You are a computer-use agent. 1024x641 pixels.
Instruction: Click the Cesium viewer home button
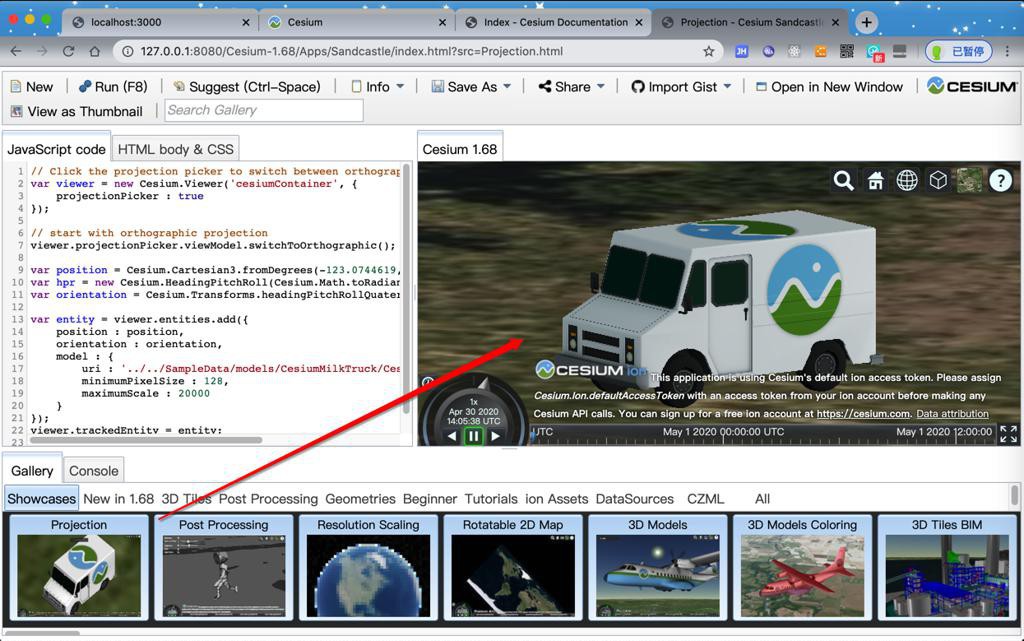click(x=875, y=180)
